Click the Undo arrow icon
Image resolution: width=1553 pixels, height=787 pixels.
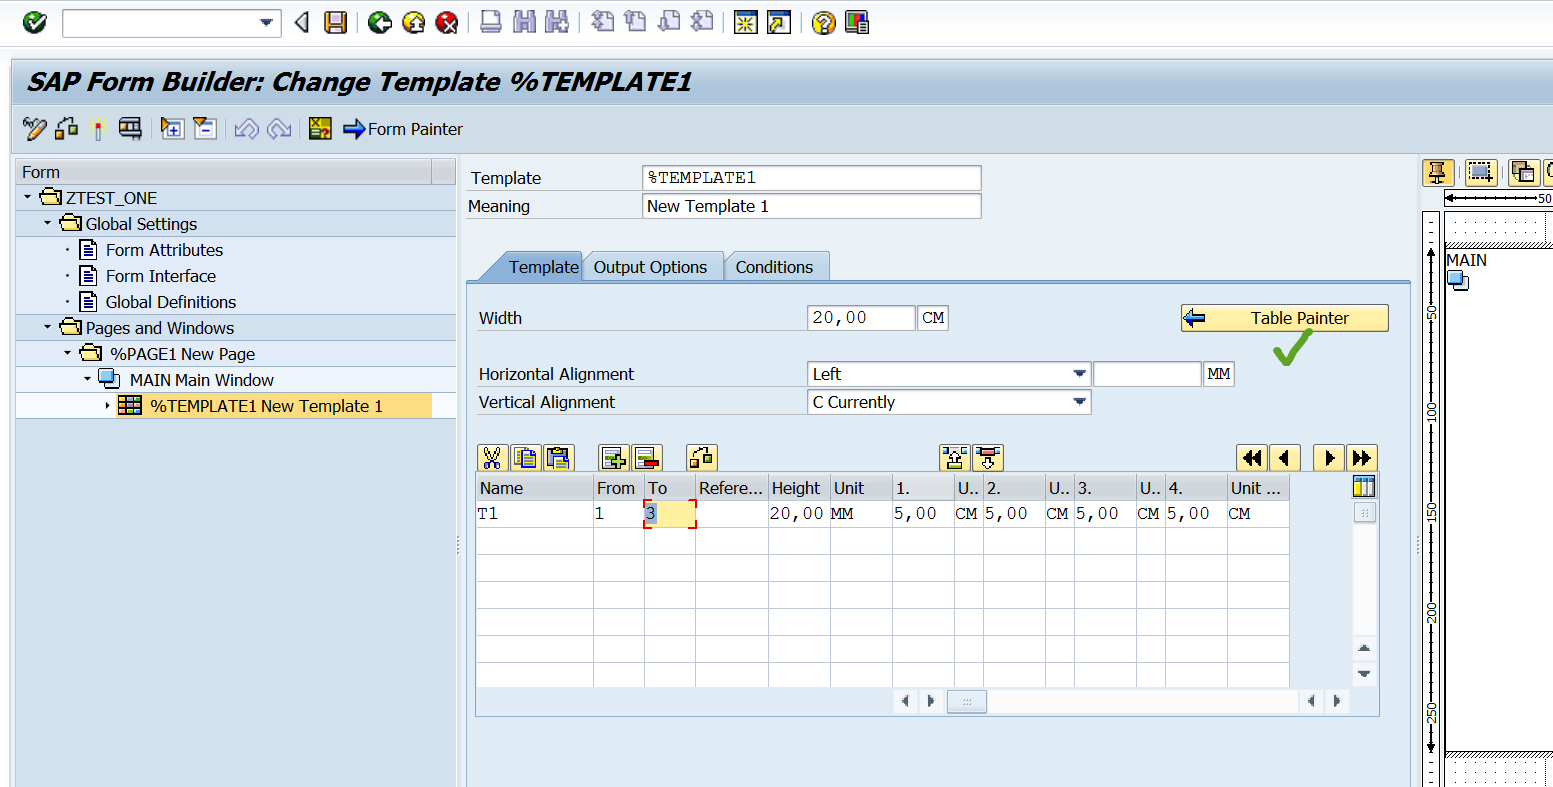click(x=246, y=128)
